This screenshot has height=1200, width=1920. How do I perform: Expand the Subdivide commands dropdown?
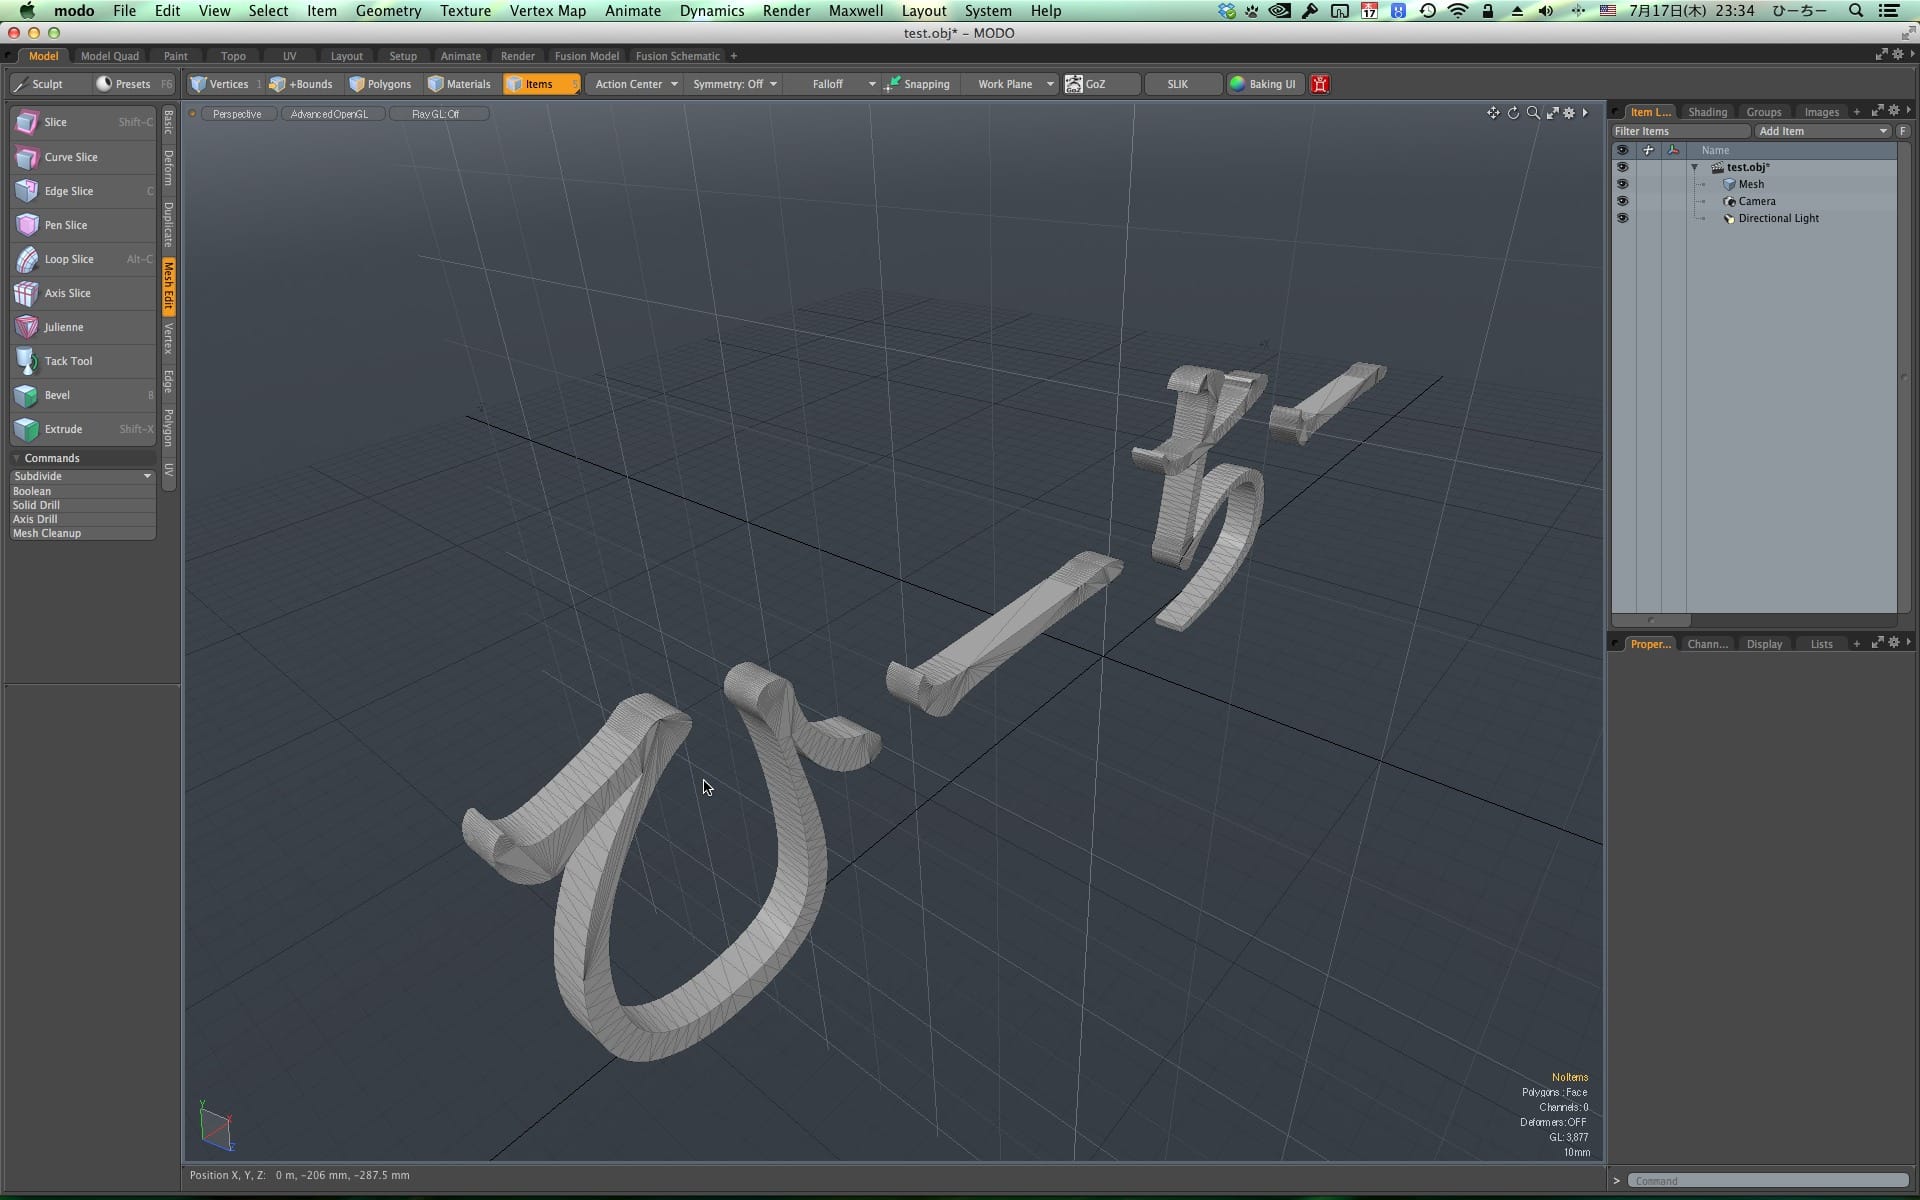pyautogui.click(x=147, y=476)
